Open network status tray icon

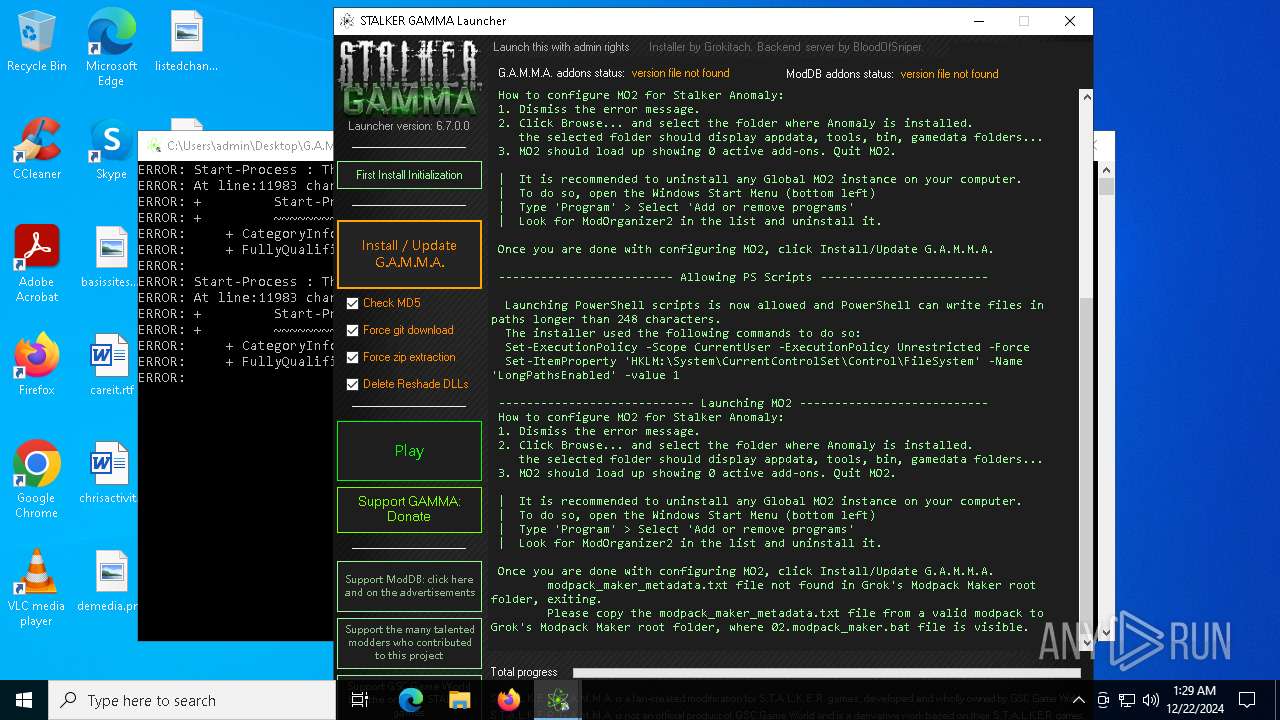1127,700
